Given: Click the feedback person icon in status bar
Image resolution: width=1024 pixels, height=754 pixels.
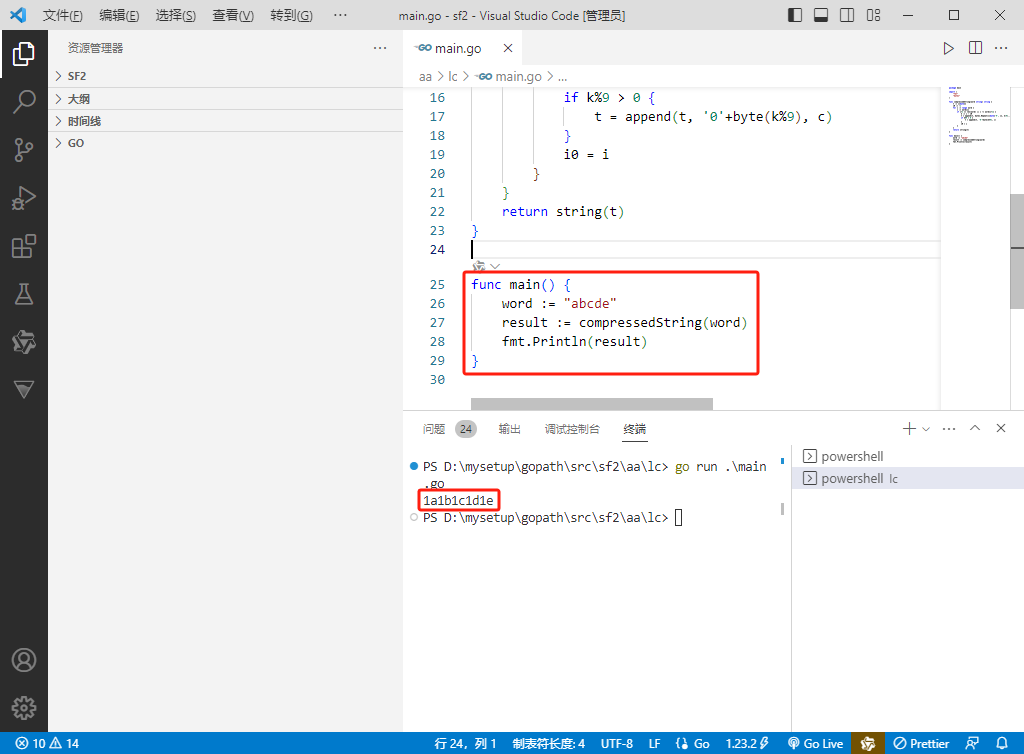Looking at the screenshot, I should tap(972, 744).
